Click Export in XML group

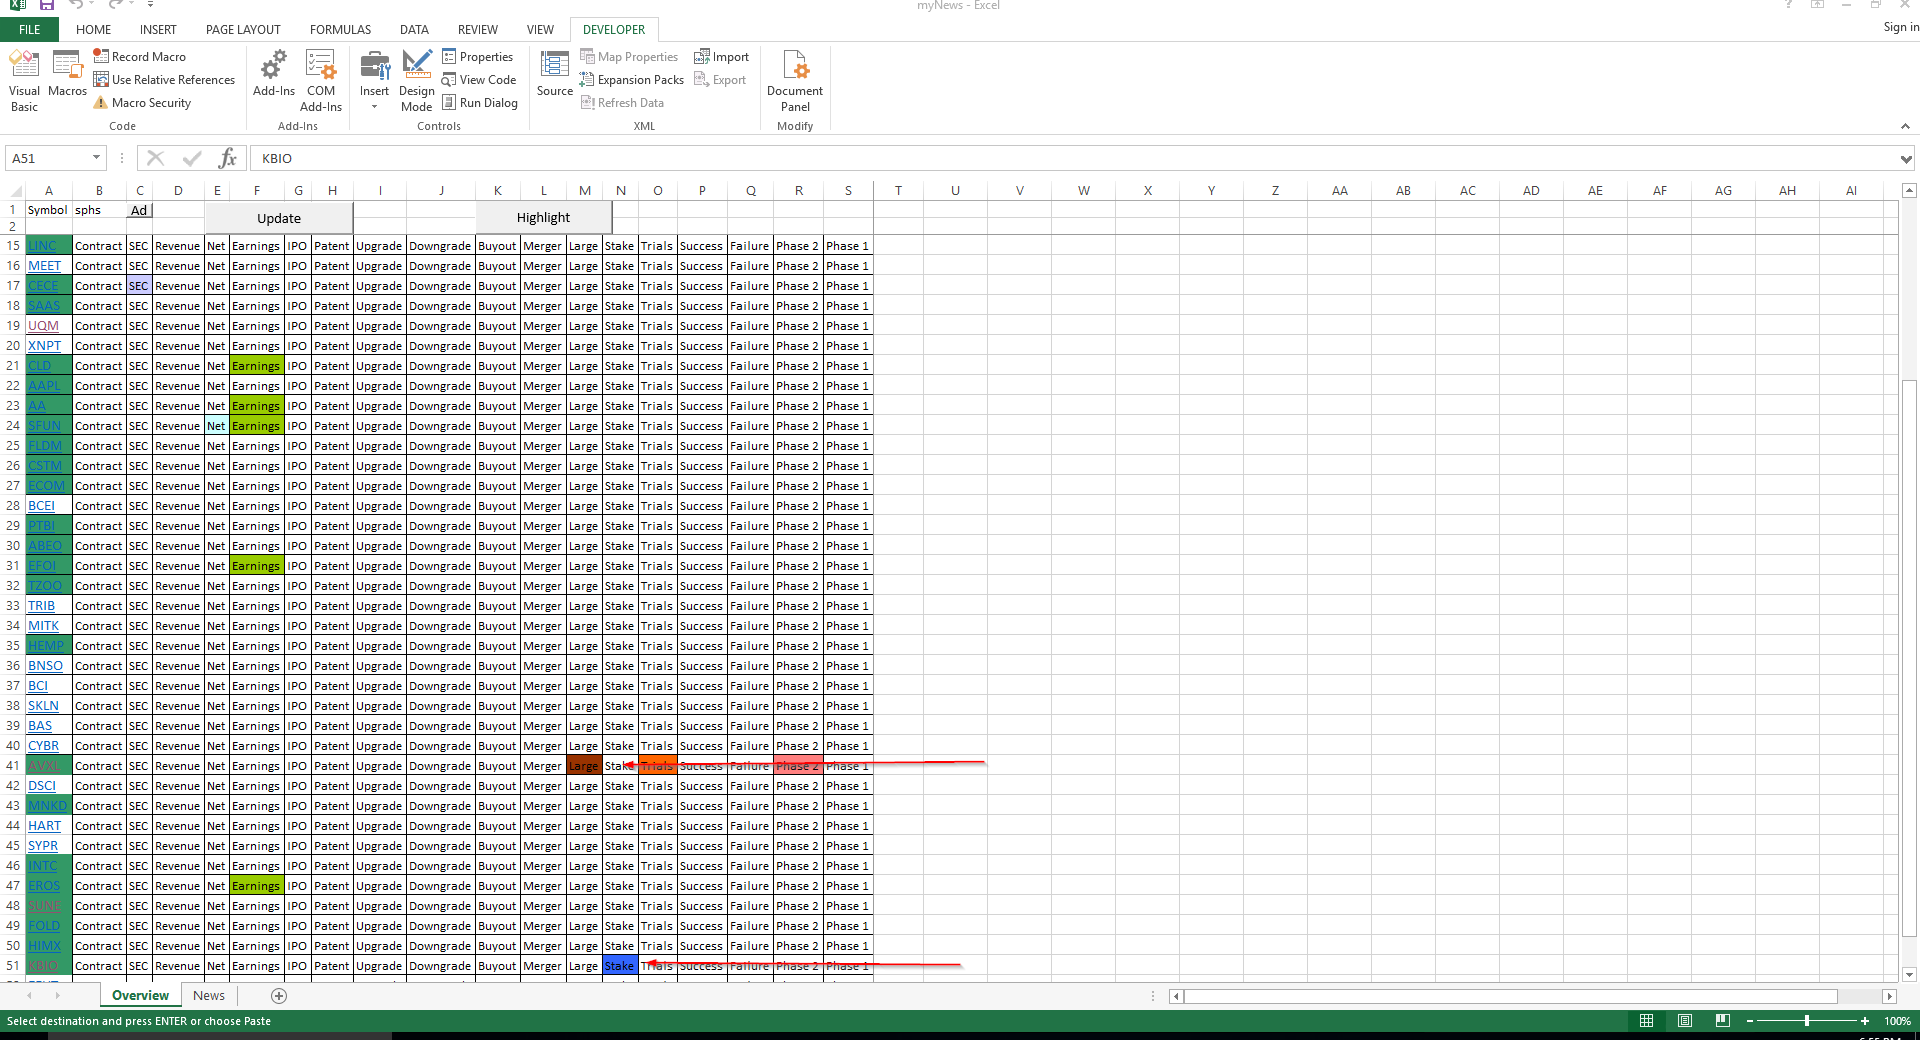721,80
